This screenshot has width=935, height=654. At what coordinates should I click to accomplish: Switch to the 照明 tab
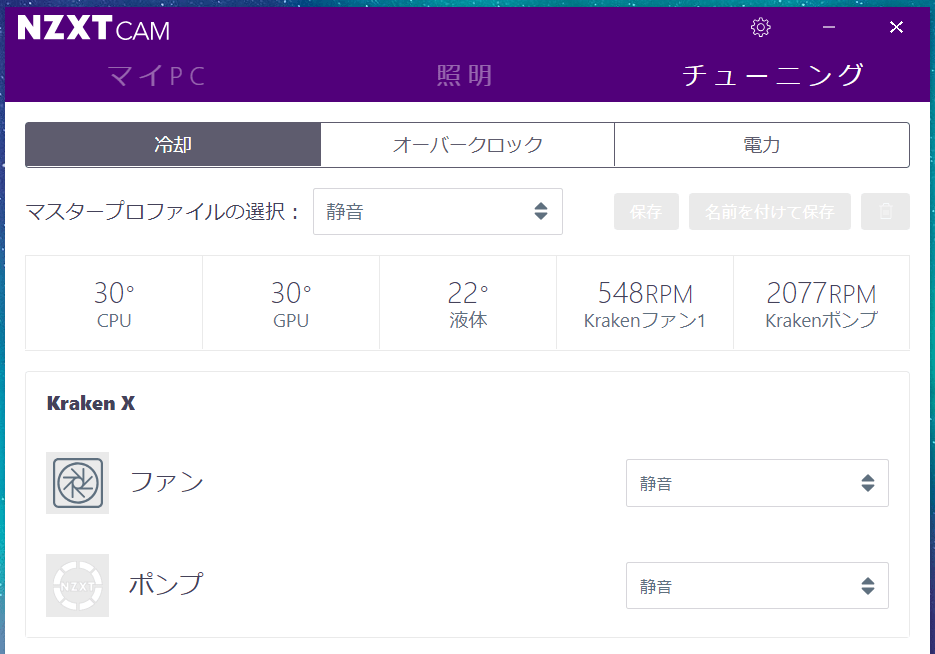point(465,76)
